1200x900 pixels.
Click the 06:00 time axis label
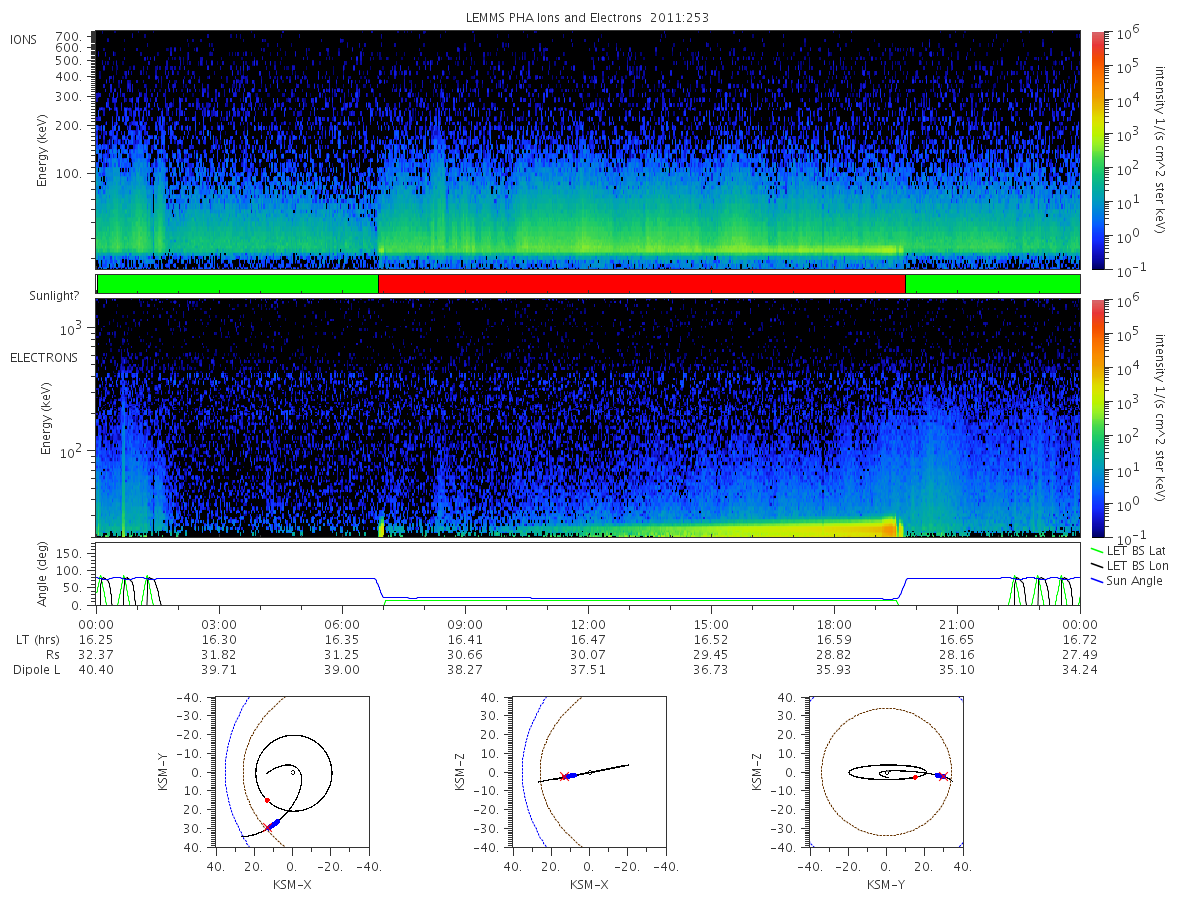pos(342,624)
